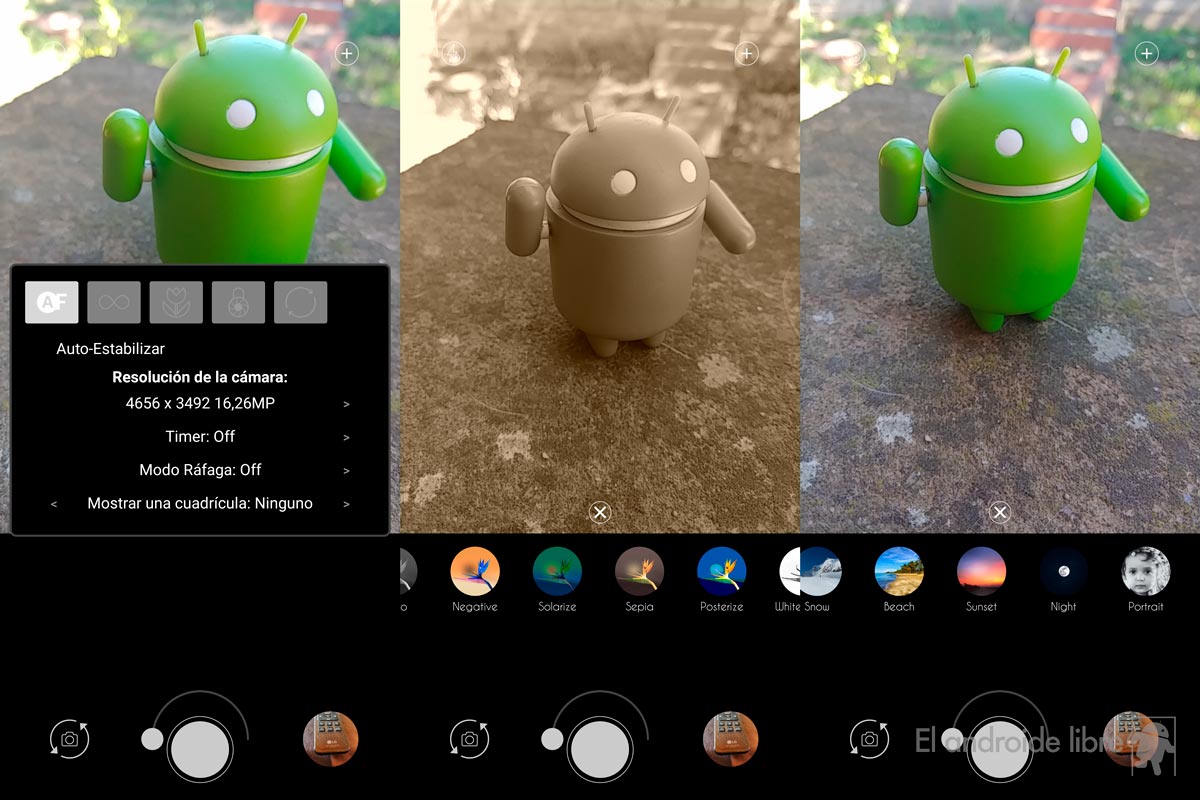Choose the infinity focus mode icon
Image resolution: width=1200 pixels, height=800 pixels.
(113, 302)
